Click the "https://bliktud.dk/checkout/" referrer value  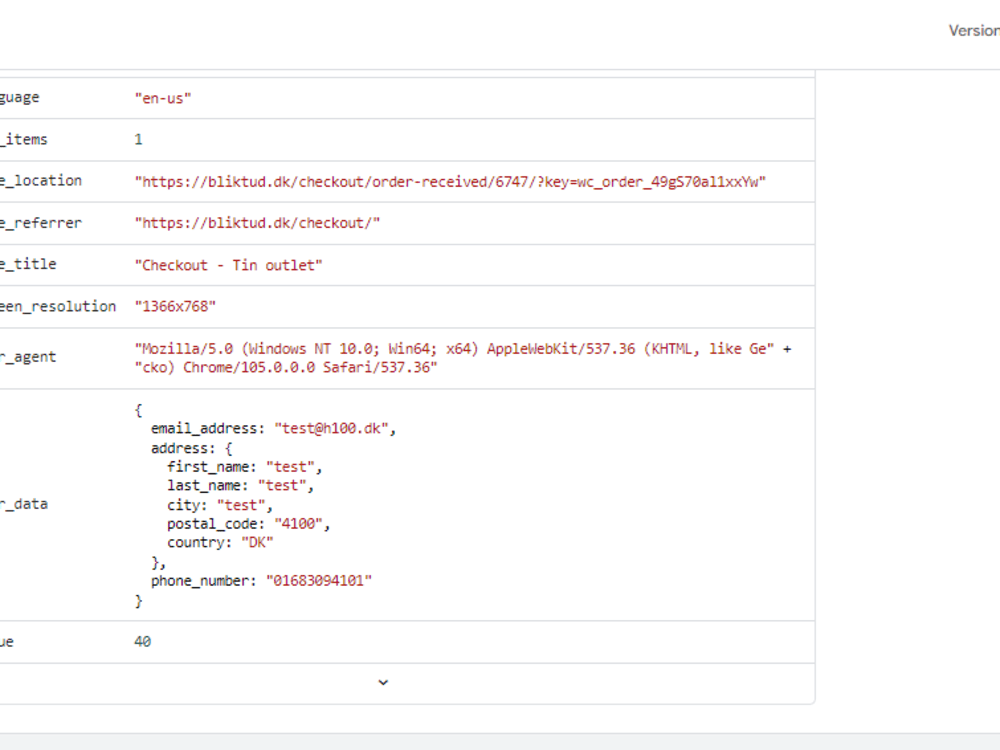257,223
